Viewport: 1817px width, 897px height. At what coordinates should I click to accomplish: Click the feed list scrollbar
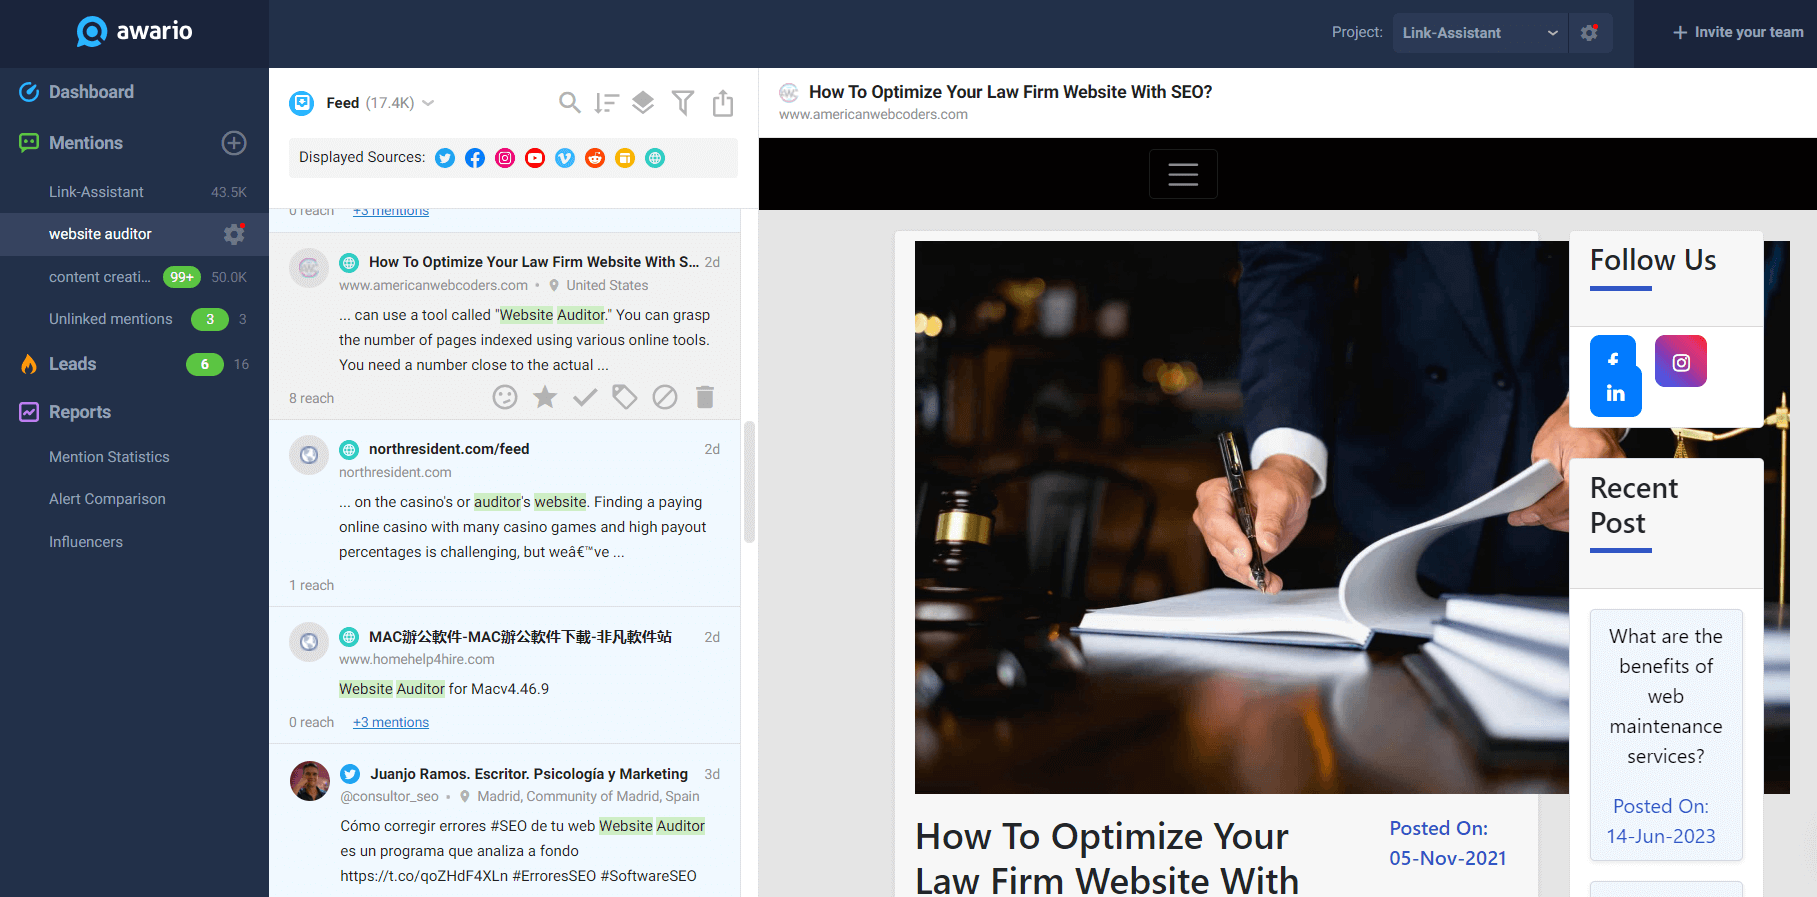click(749, 482)
